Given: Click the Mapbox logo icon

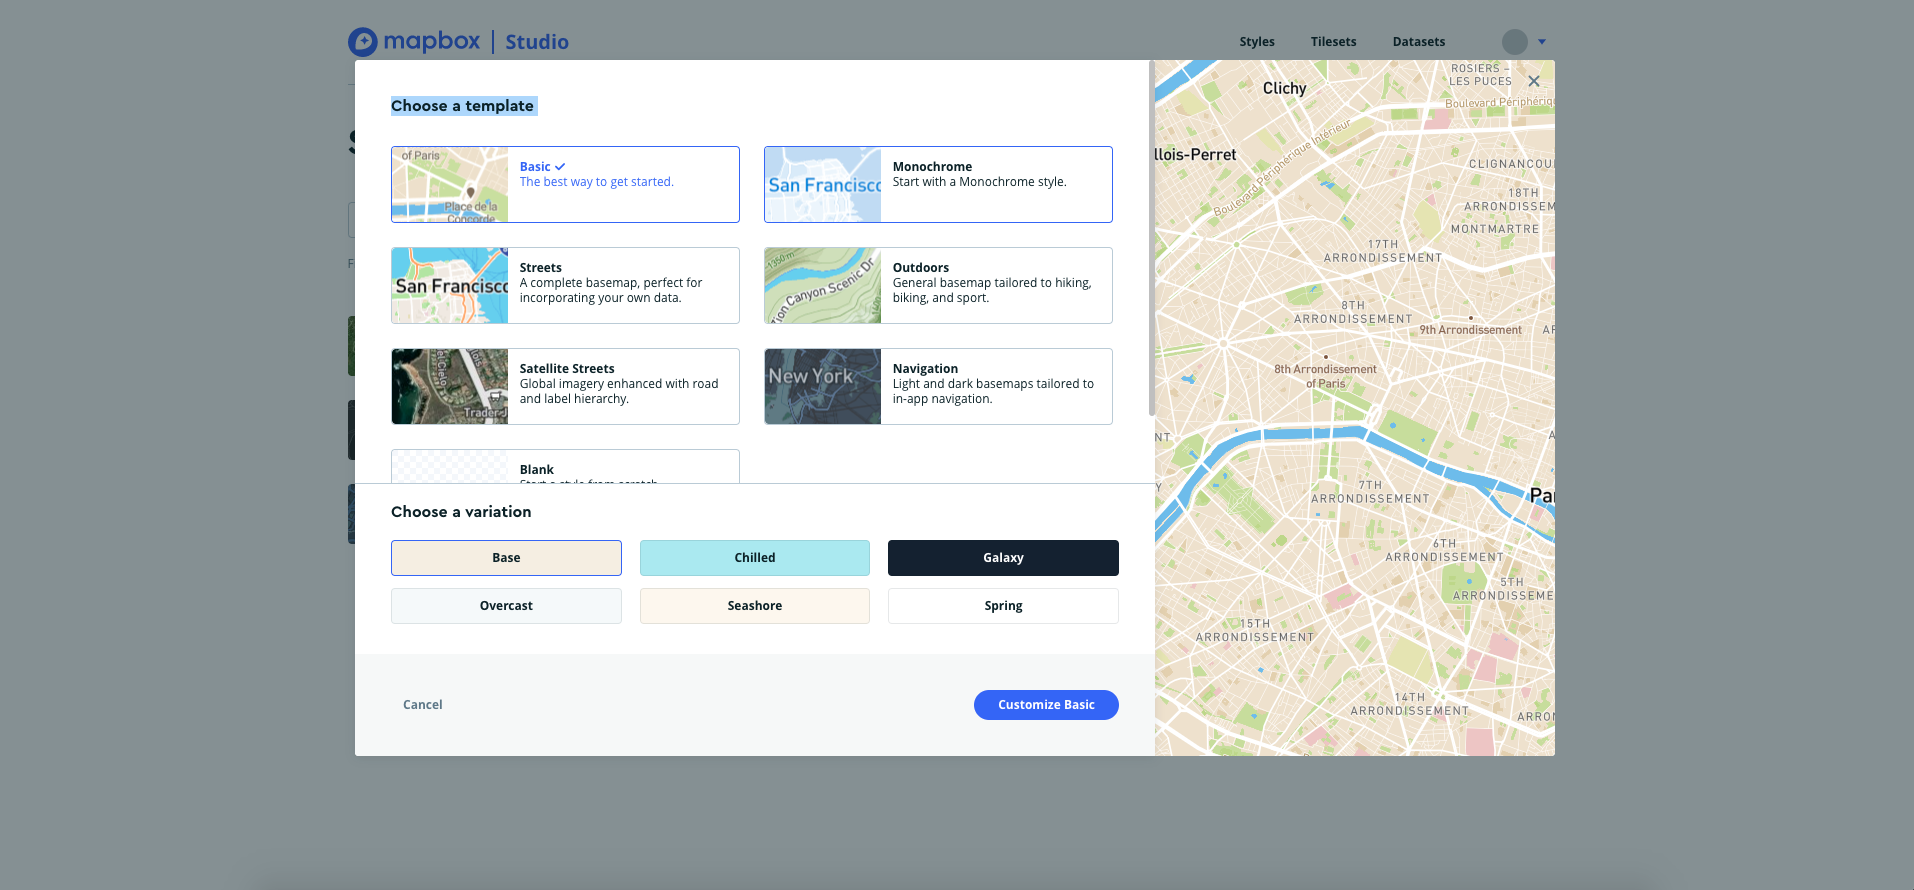Looking at the screenshot, I should pos(363,42).
